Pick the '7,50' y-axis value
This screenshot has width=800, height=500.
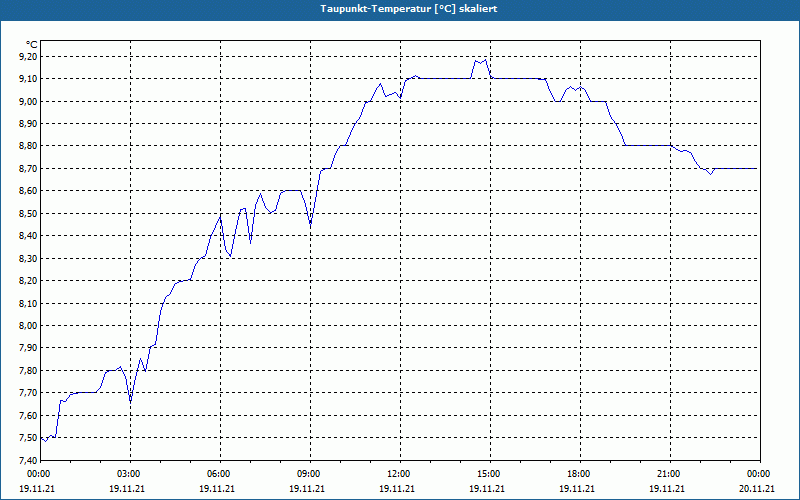29,438
